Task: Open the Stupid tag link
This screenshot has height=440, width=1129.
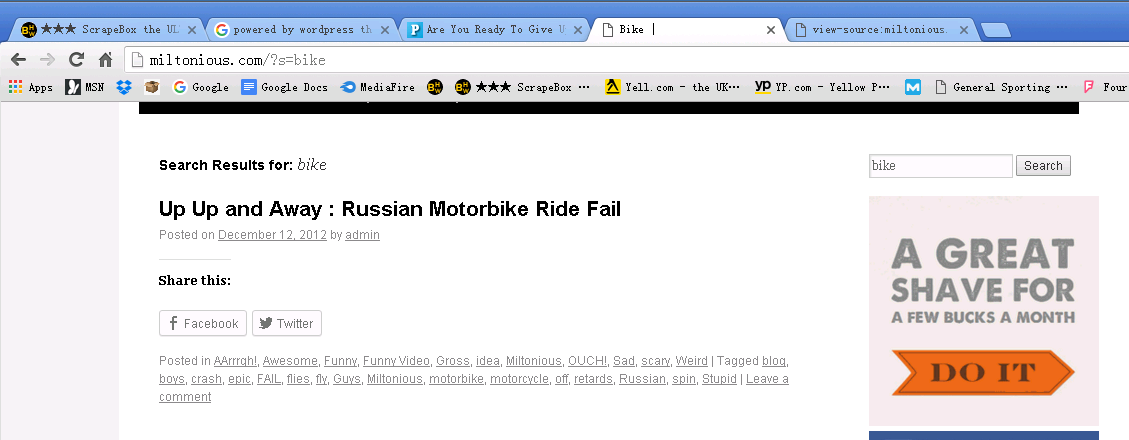Action: click(719, 379)
